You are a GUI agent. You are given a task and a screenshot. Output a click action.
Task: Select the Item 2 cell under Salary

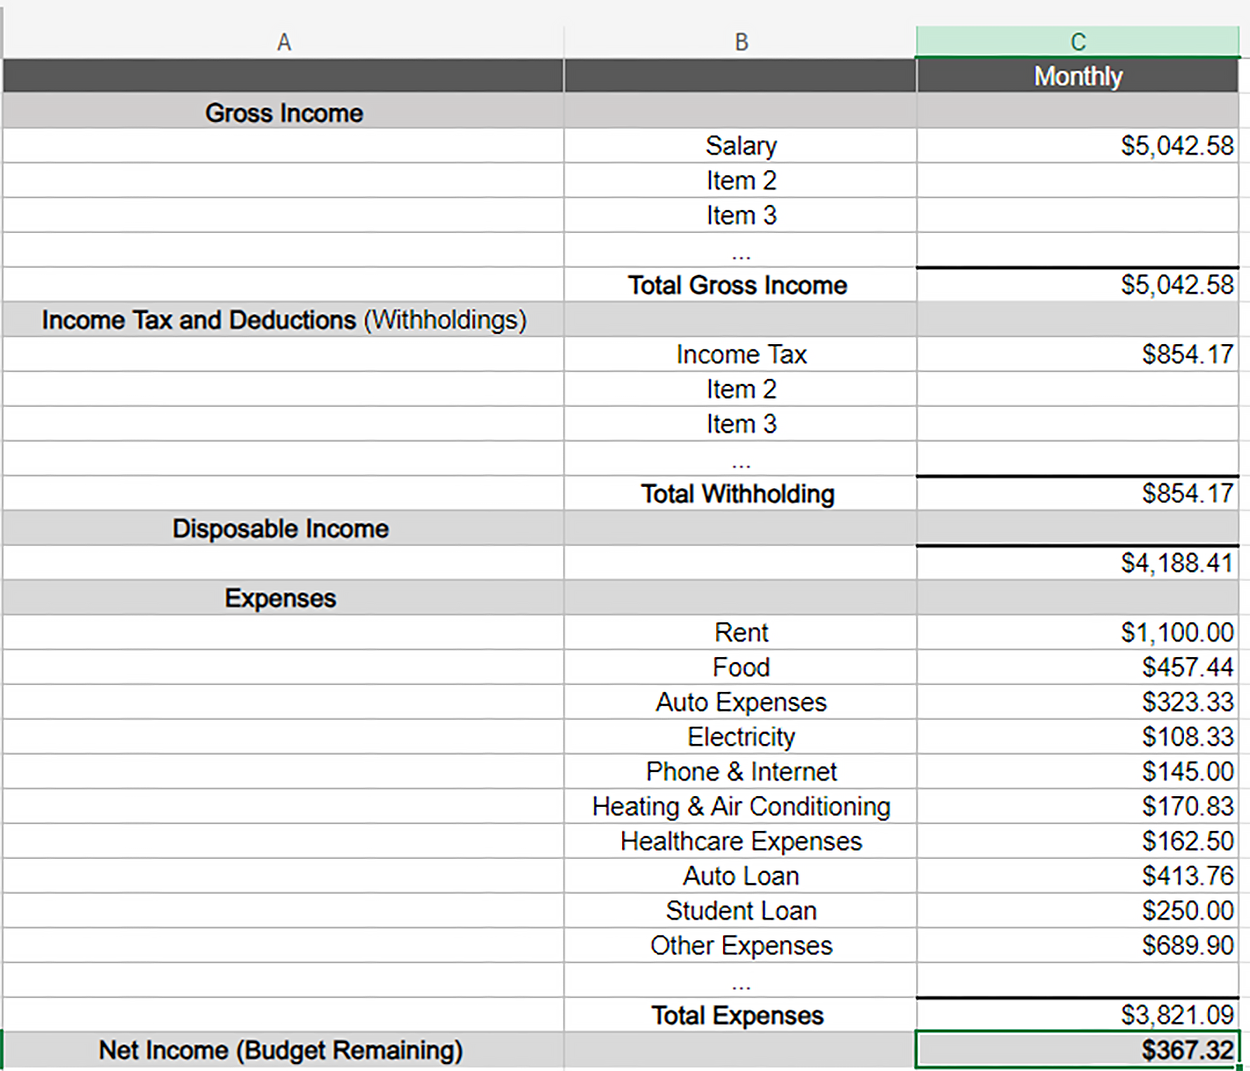click(x=740, y=180)
